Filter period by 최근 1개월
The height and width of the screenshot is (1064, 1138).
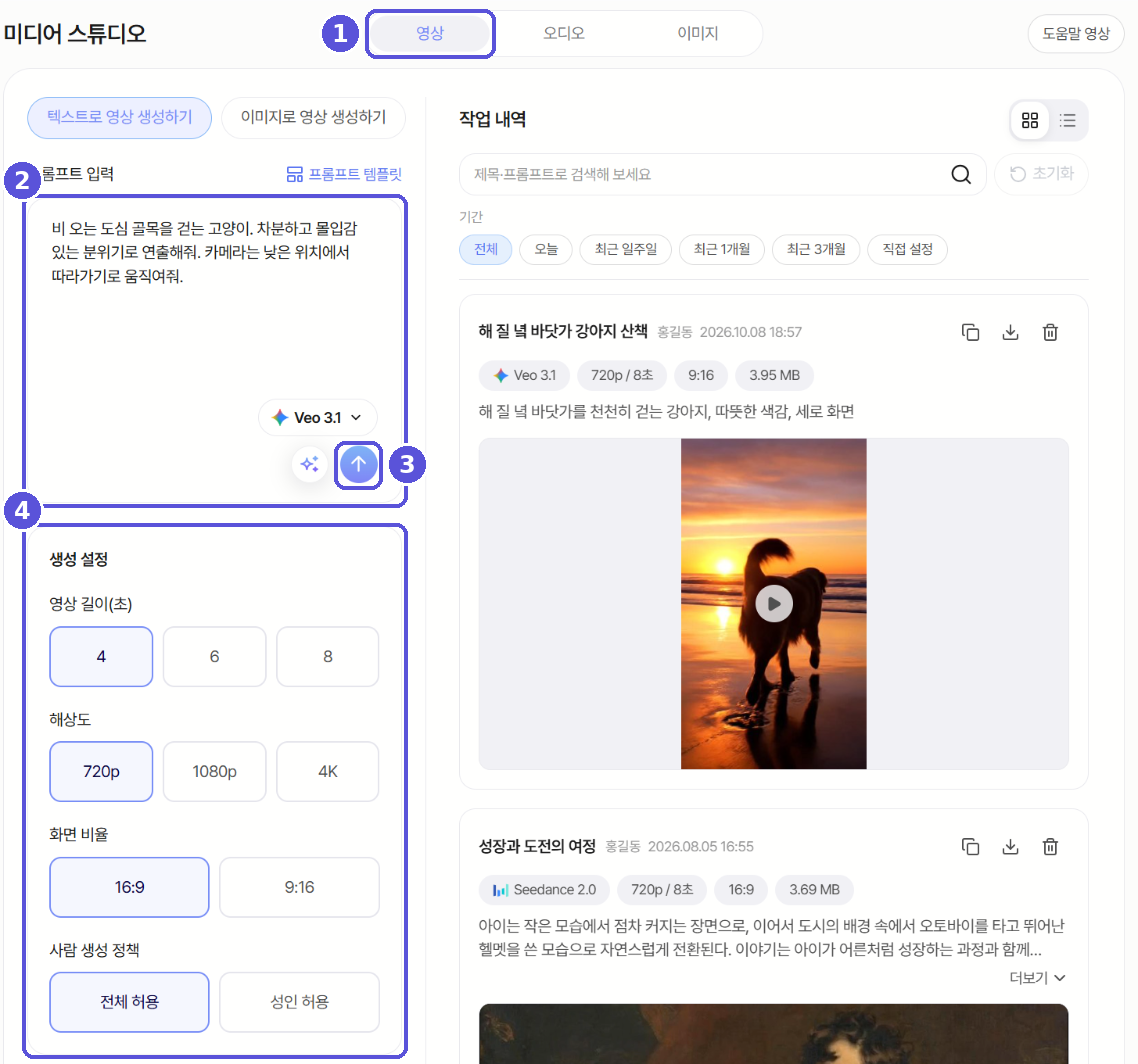tap(721, 250)
